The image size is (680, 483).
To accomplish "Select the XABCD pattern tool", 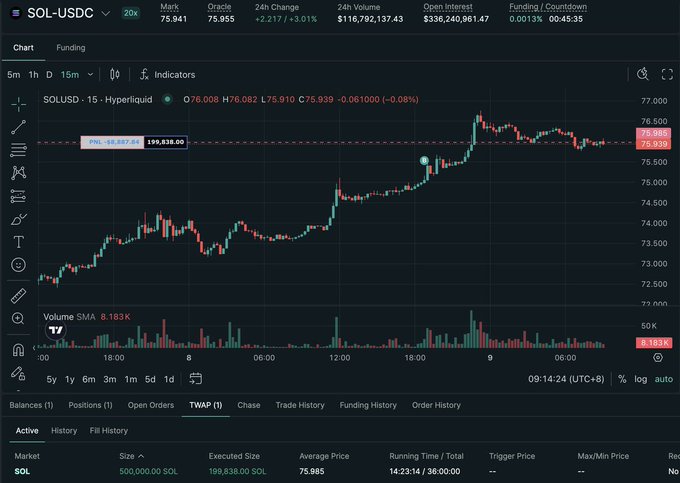I will (x=18, y=173).
